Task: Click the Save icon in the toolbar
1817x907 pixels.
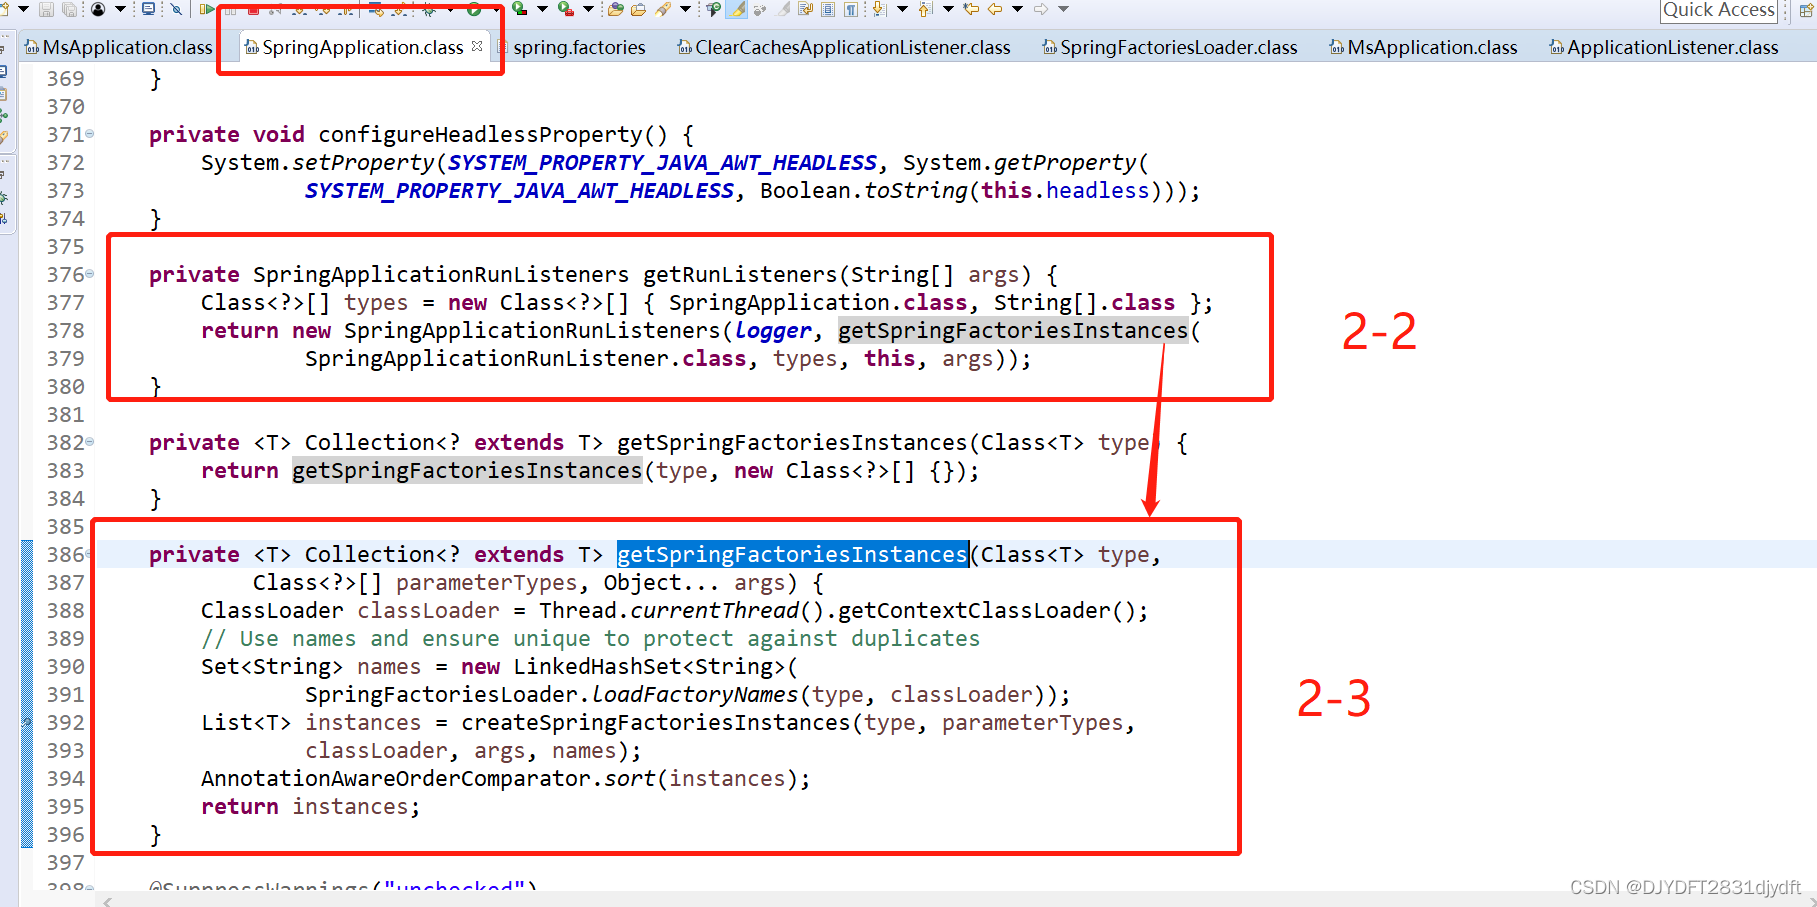Action: pos(46,11)
